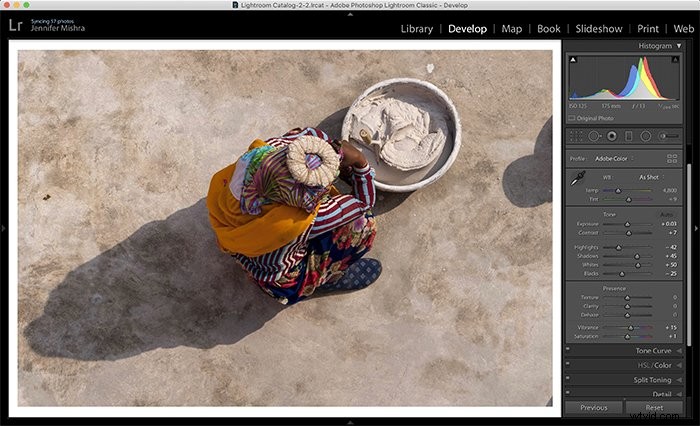The image size is (700, 426).
Task: Click the Exposure value +0.03 field
Action: tap(669, 224)
